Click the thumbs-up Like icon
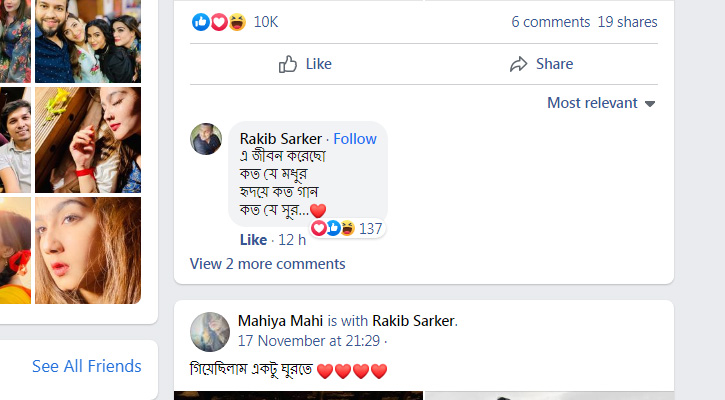 288,64
